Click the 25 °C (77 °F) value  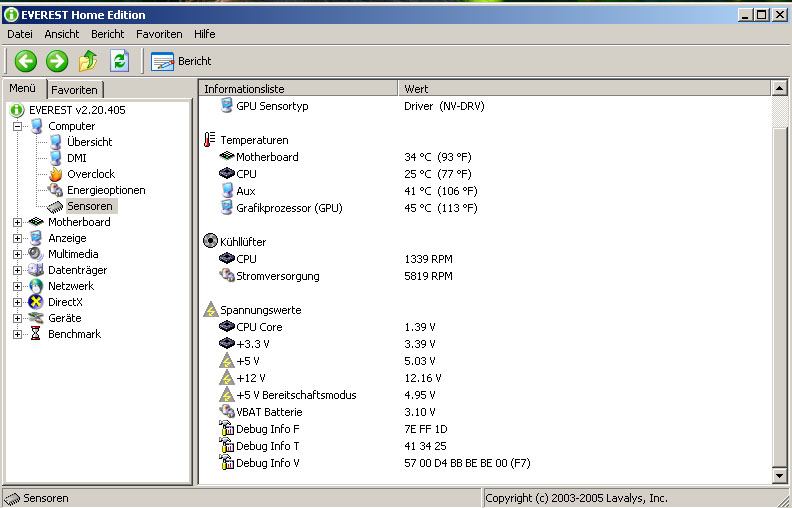point(438,174)
